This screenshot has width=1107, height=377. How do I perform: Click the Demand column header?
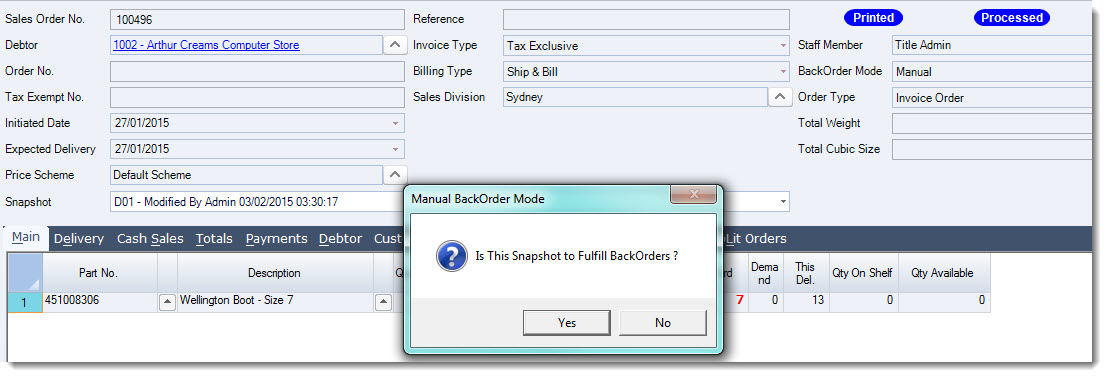click(765, 273)
